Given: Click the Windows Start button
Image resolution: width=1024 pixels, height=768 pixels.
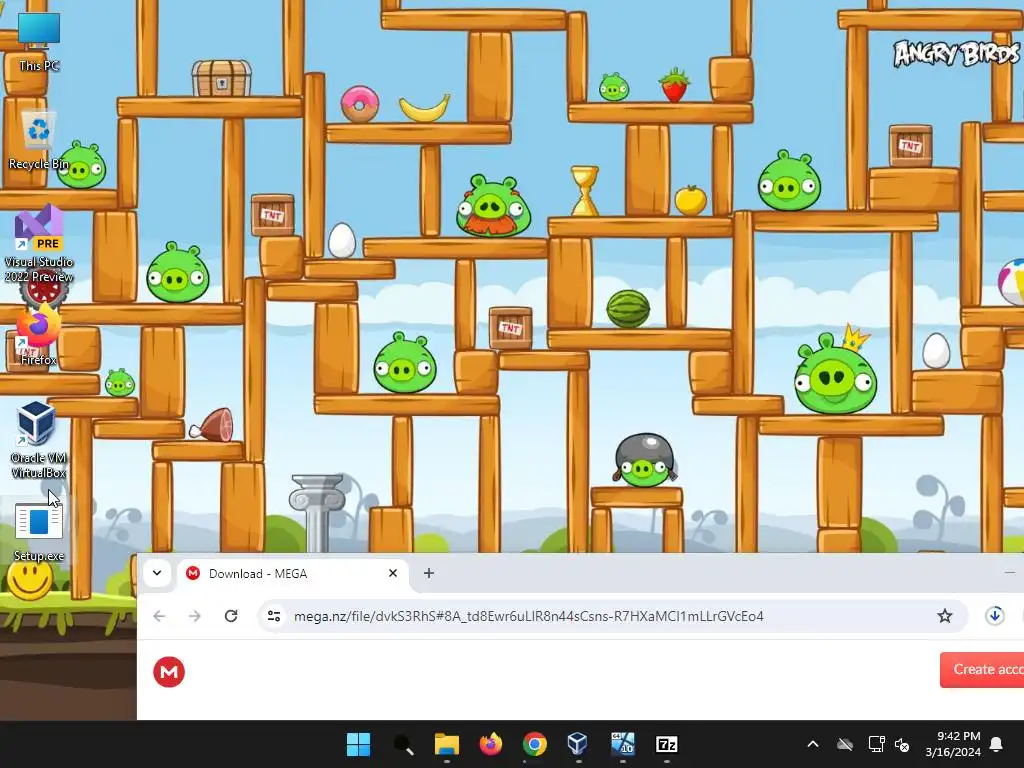Looking at the screenshot, I should pyautogui.click(x=358, y=744).
